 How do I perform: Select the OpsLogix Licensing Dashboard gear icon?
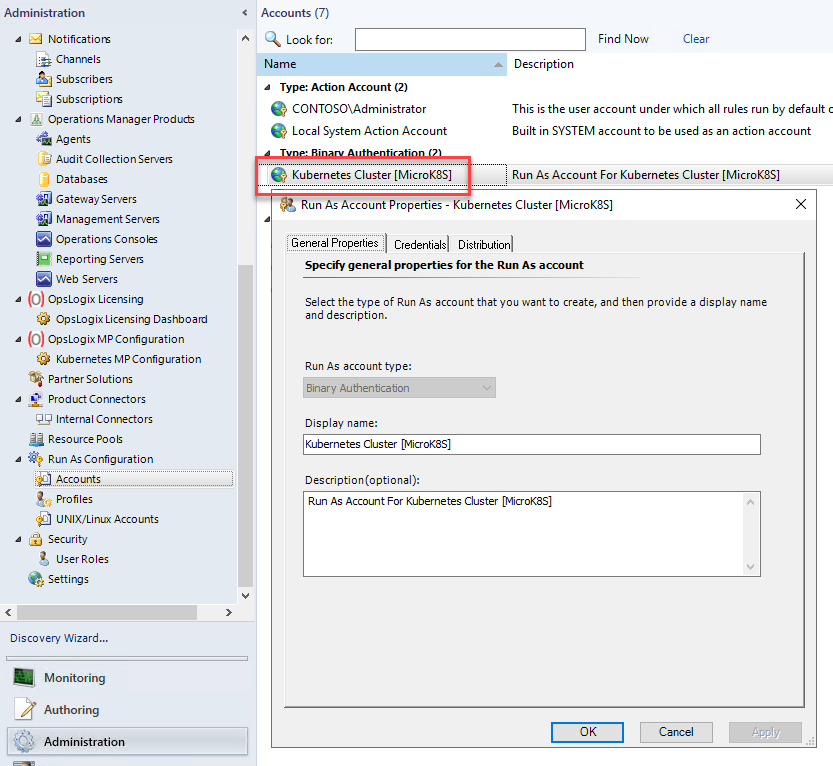point(44,319)
